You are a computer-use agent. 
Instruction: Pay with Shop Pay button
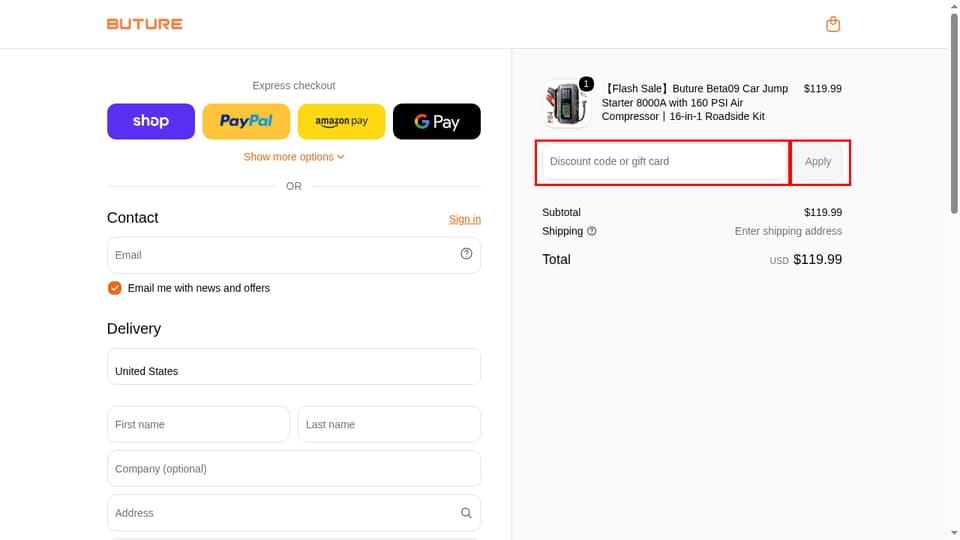click(x=151, y=121)
